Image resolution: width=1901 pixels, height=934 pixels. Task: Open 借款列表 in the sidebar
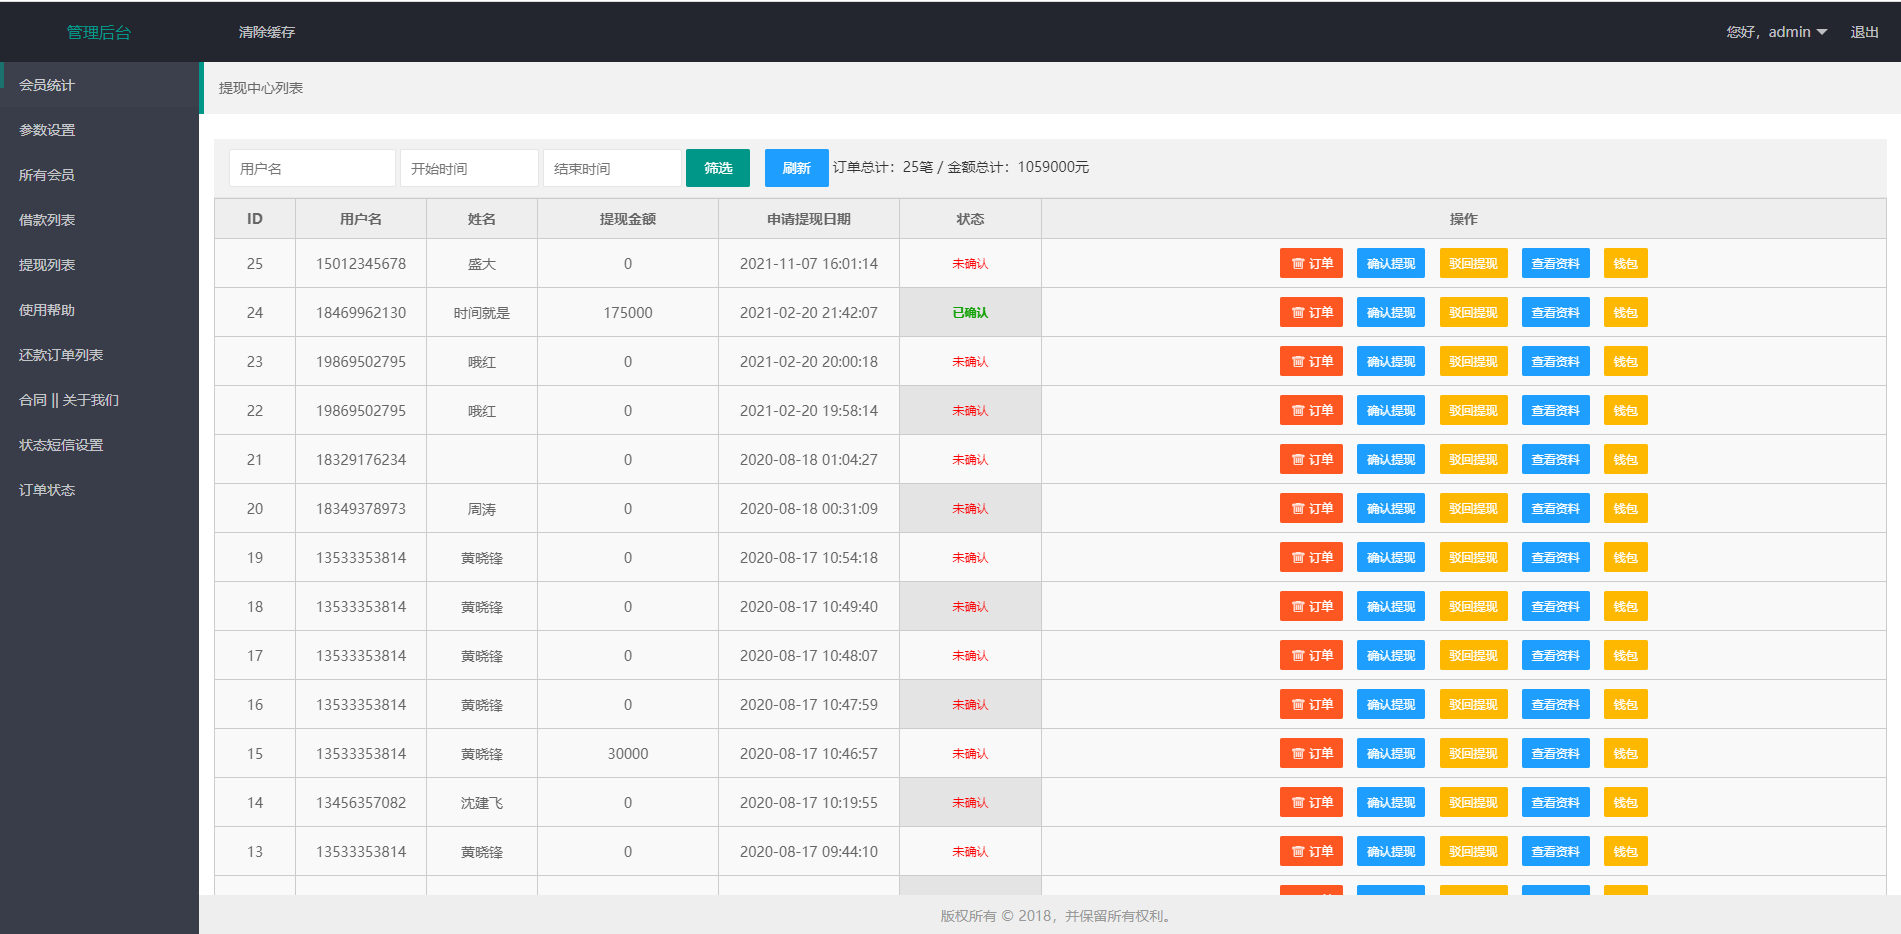tap(47, 220)
